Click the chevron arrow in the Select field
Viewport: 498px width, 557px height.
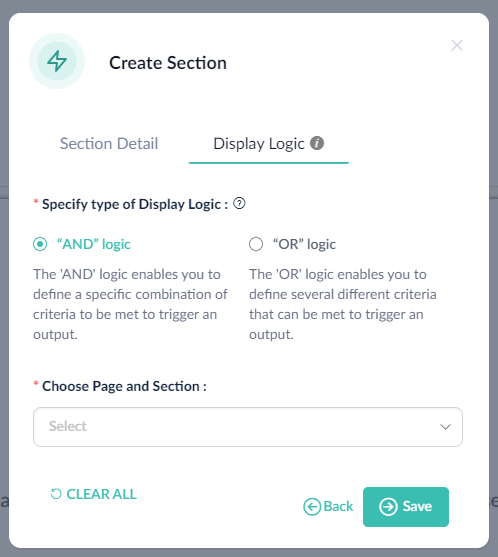point(445,427)
